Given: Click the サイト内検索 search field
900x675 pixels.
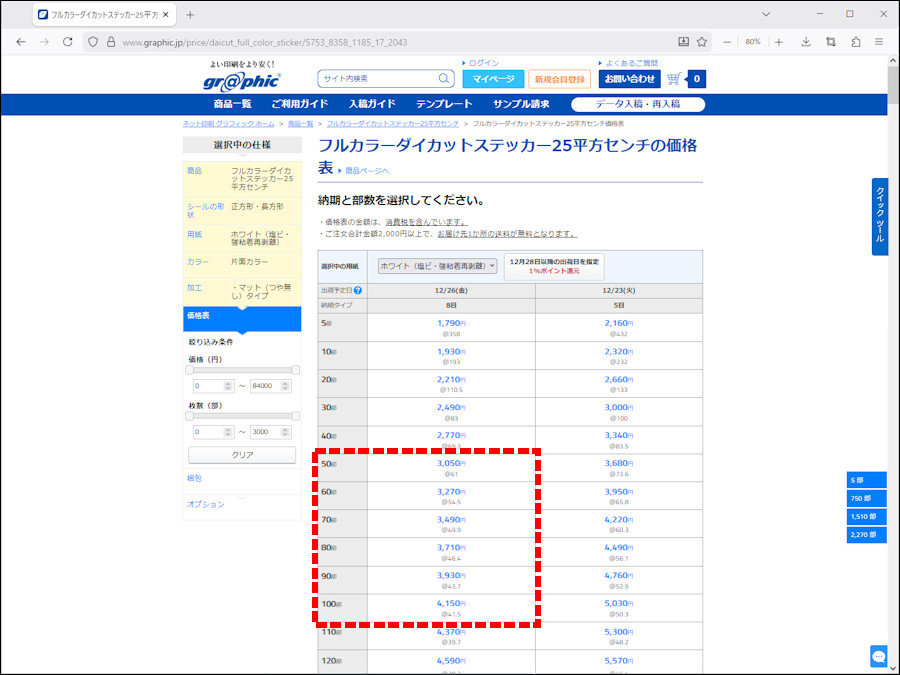Looking at the screenshot, I should (379, 79).
